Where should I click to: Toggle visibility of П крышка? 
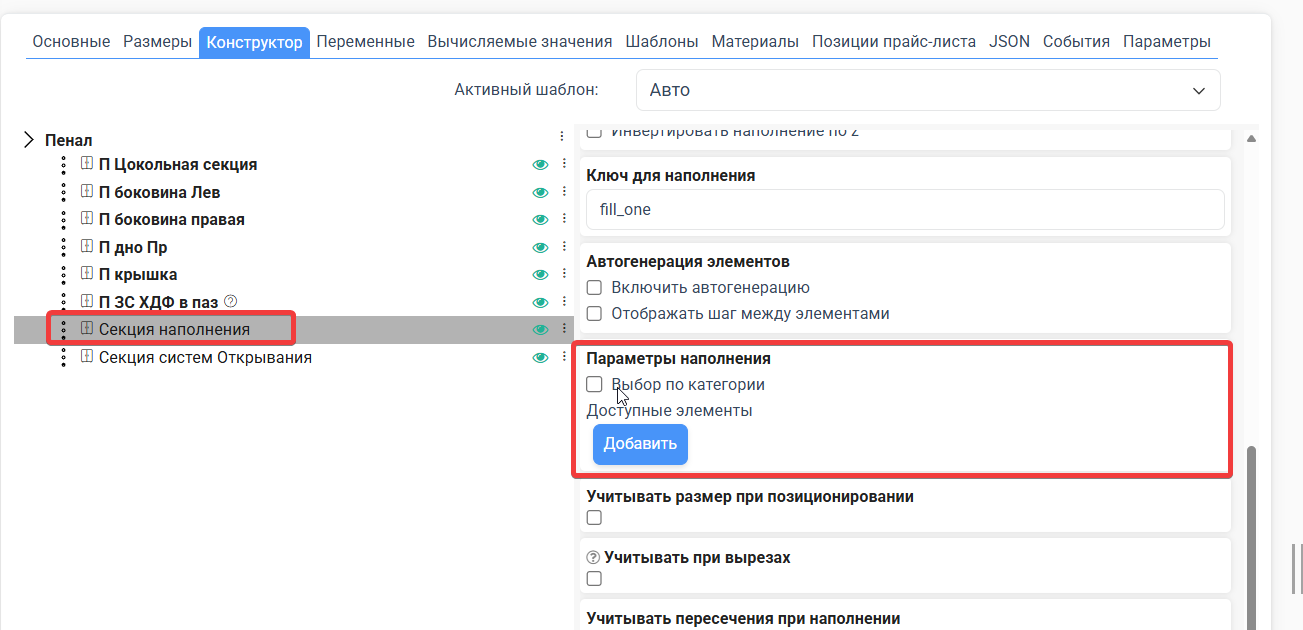pyautogui.click(x=541, y=274)
